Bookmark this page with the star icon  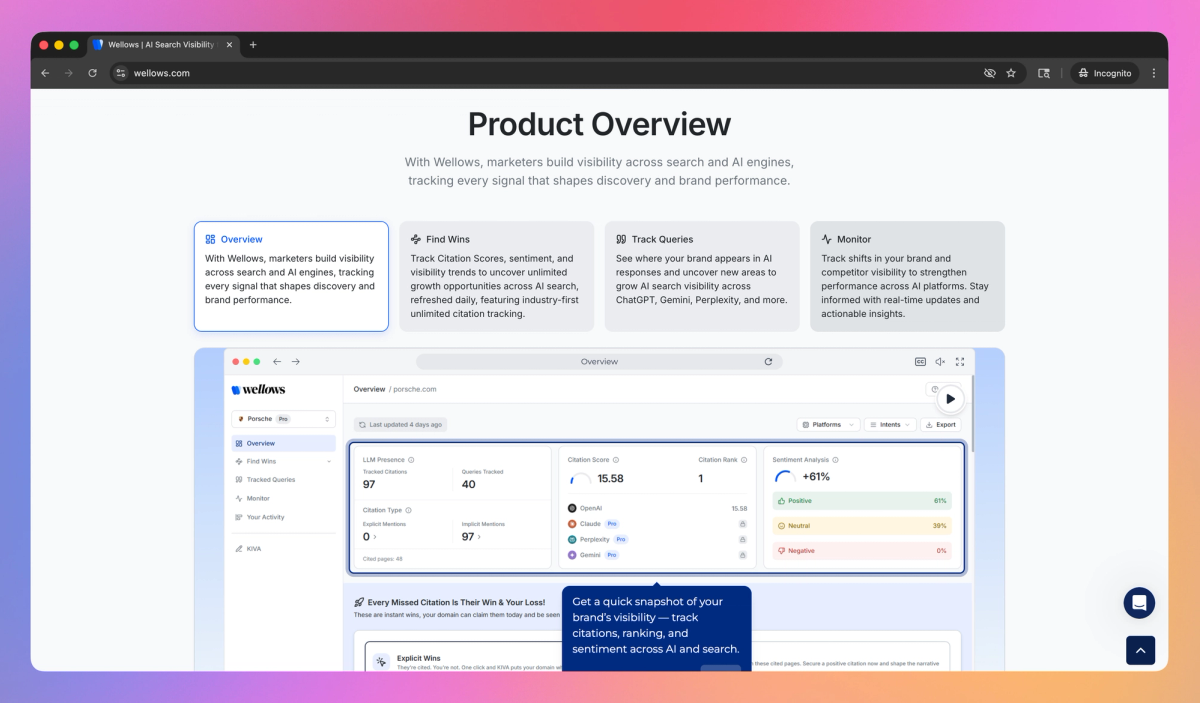(x=1011, y=73)
